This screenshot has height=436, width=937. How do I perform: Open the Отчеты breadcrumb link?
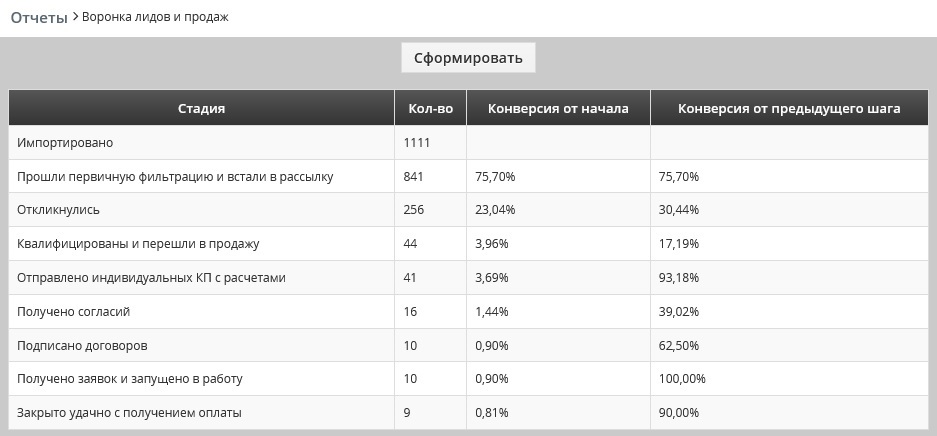pos(39,17)
